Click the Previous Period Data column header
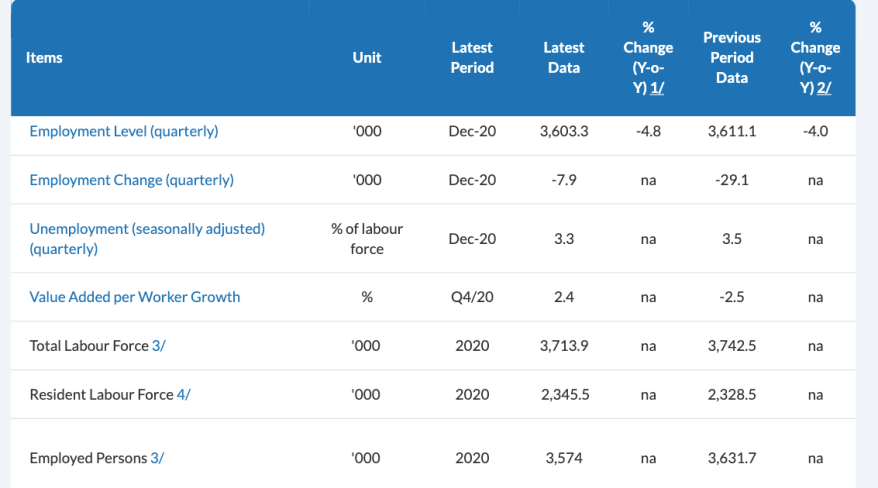 tap(732, 58)
